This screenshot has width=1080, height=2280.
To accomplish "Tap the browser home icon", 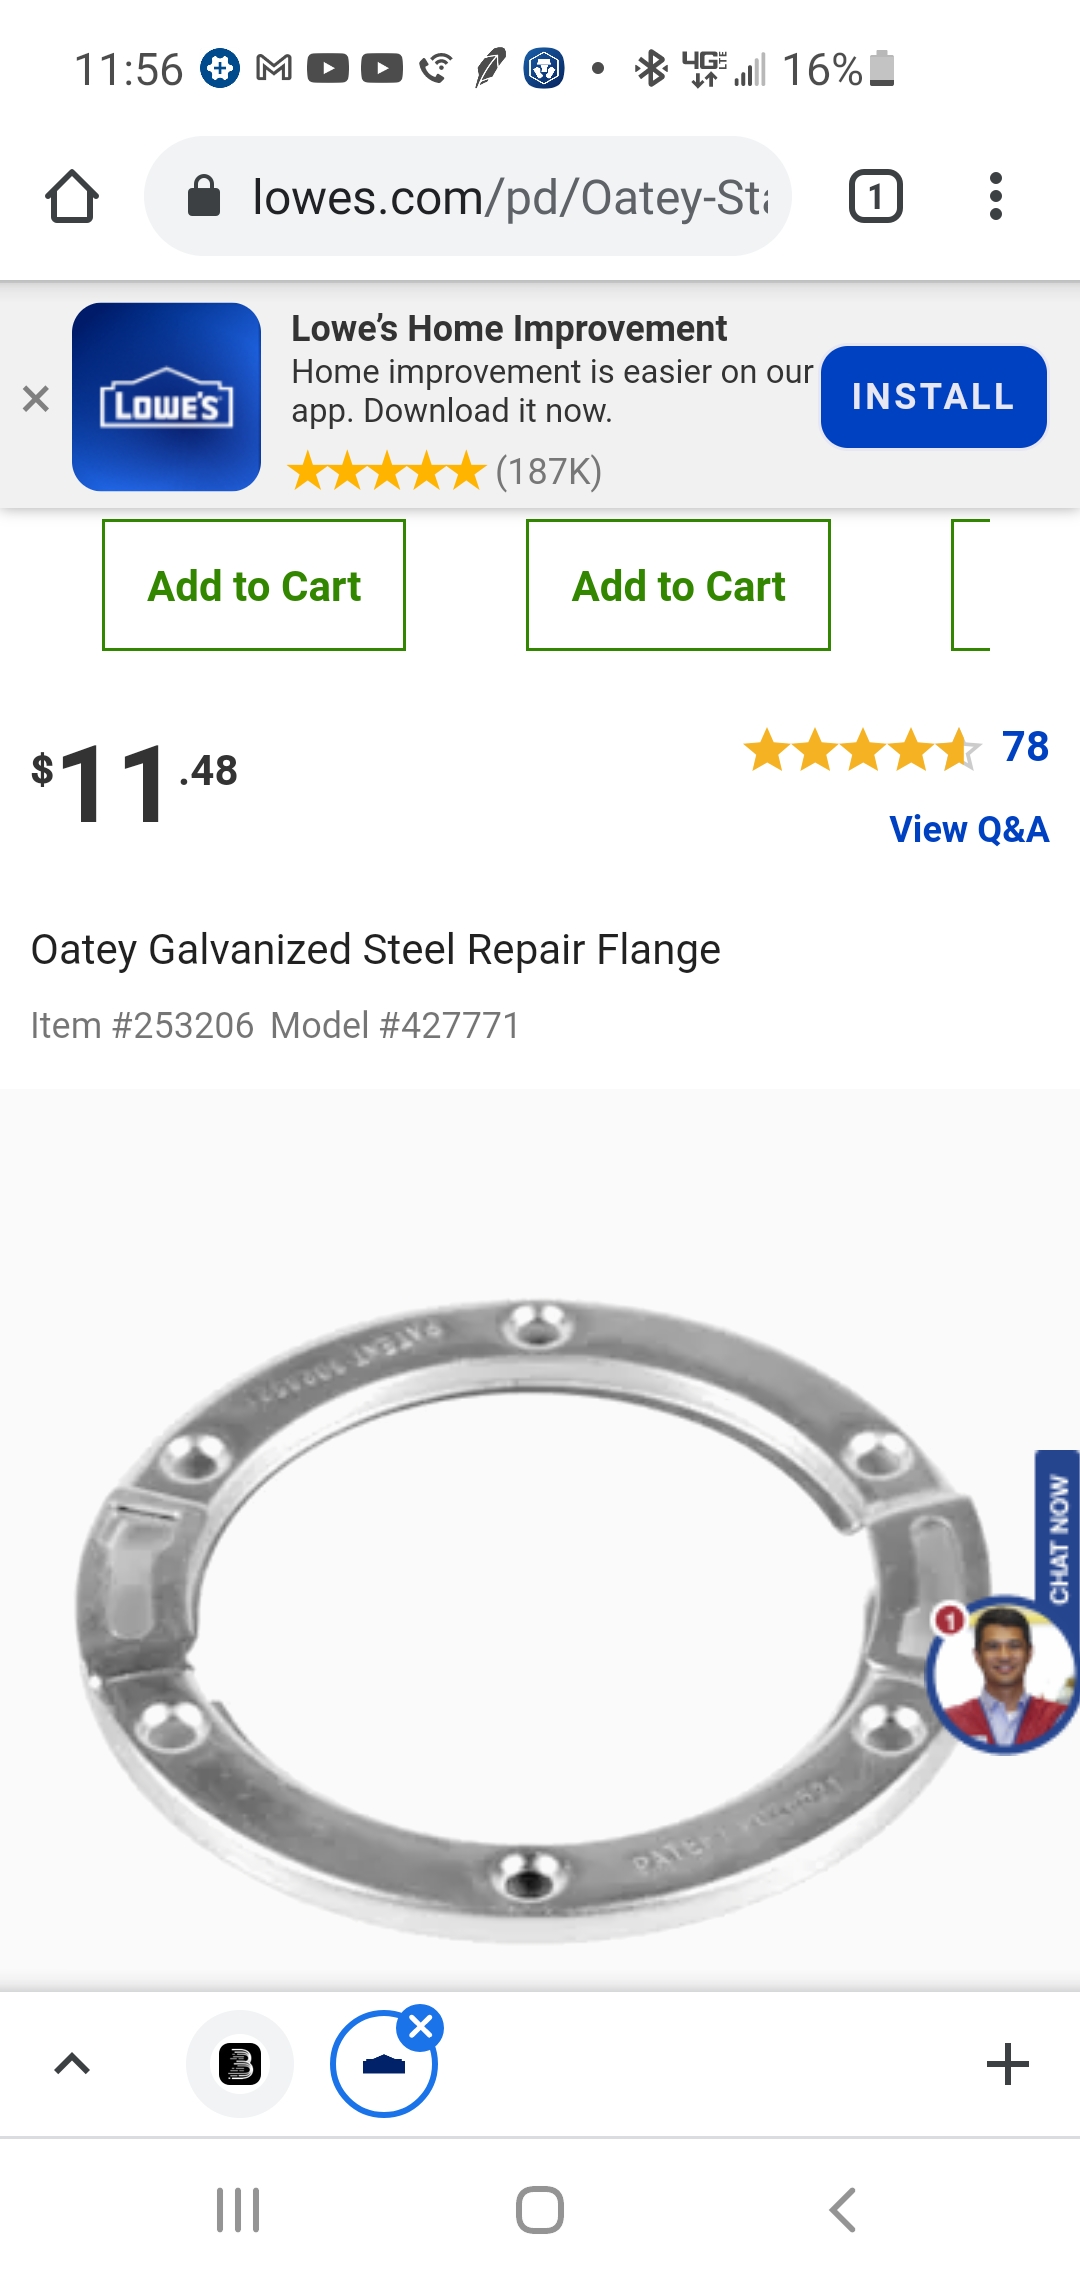I will click(72, 197).
